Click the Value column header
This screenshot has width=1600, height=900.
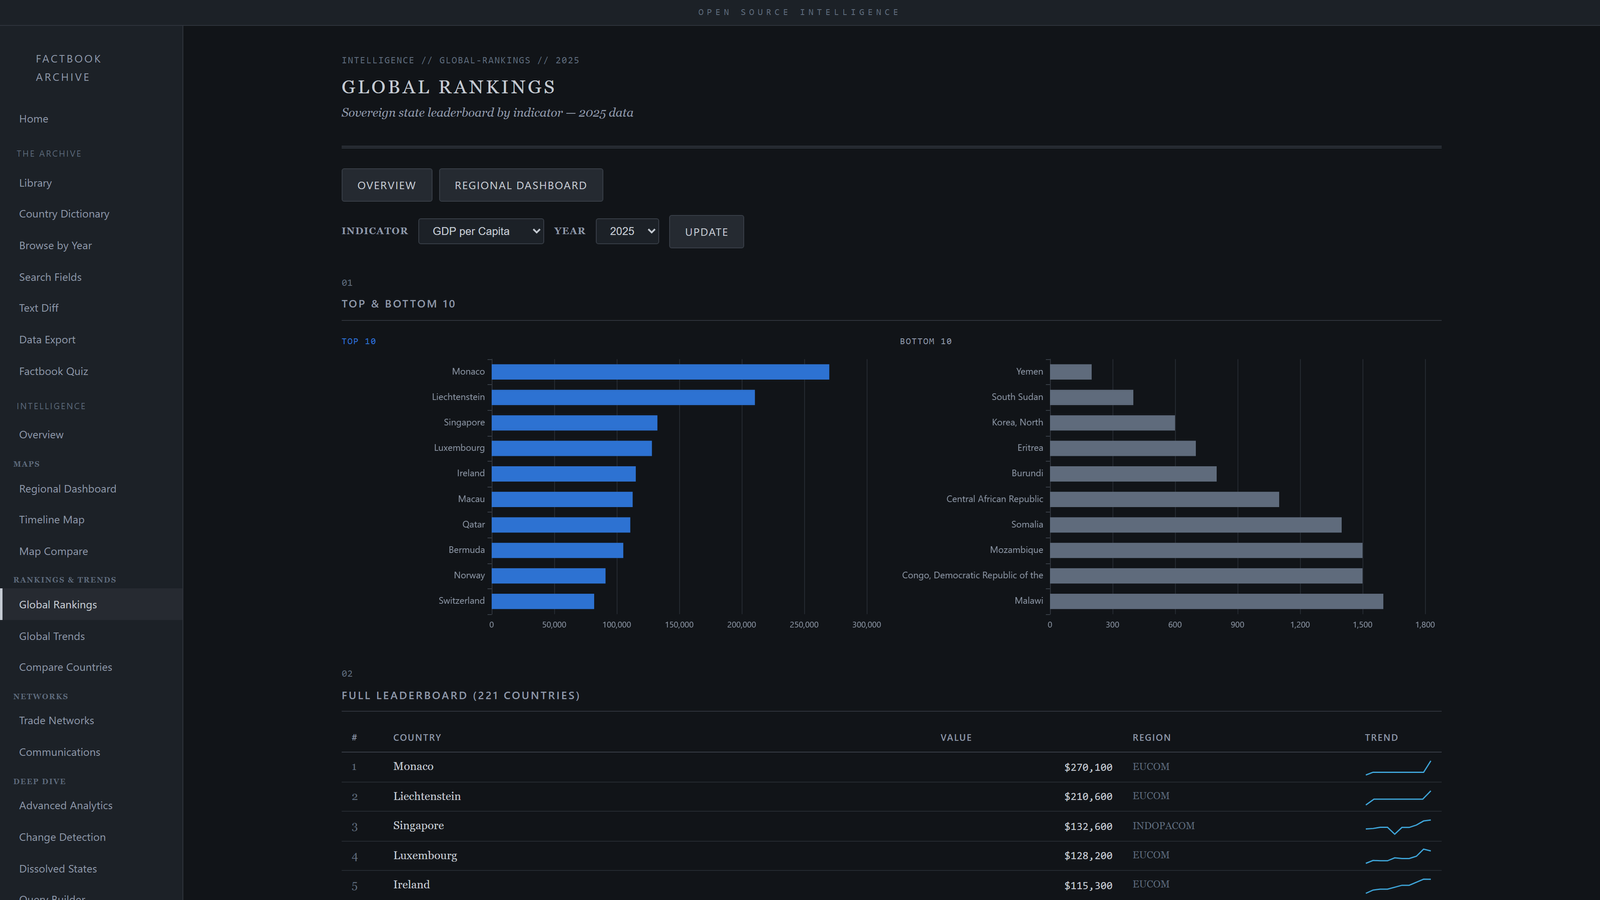click(955, 738)
